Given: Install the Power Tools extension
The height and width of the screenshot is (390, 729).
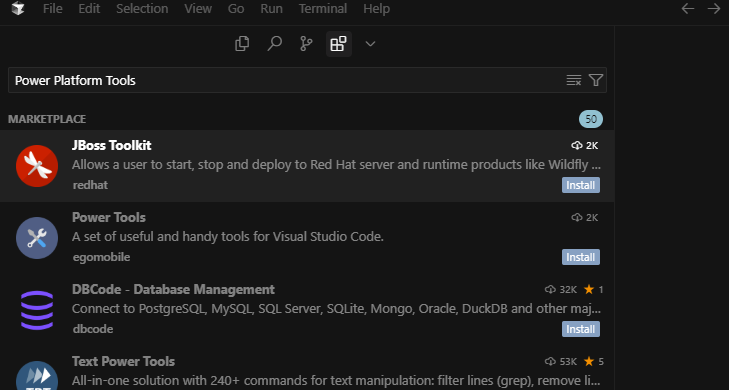Looking at the screenshot, I should [581, 257].
